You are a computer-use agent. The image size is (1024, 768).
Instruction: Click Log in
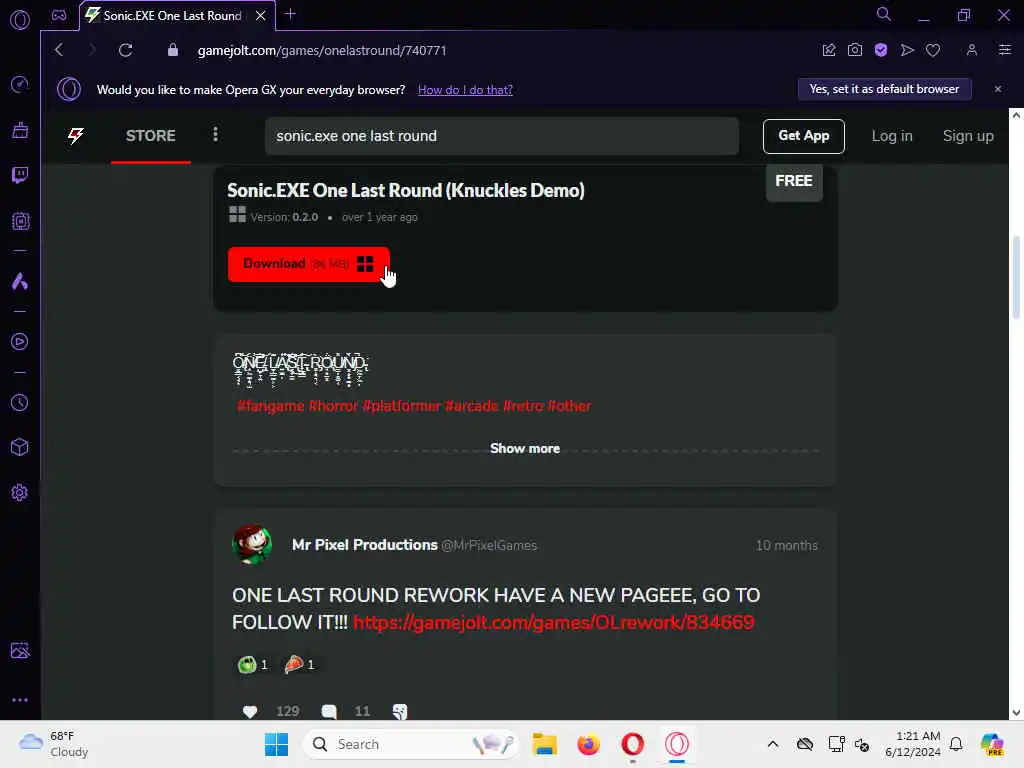(x=891, y=136)
